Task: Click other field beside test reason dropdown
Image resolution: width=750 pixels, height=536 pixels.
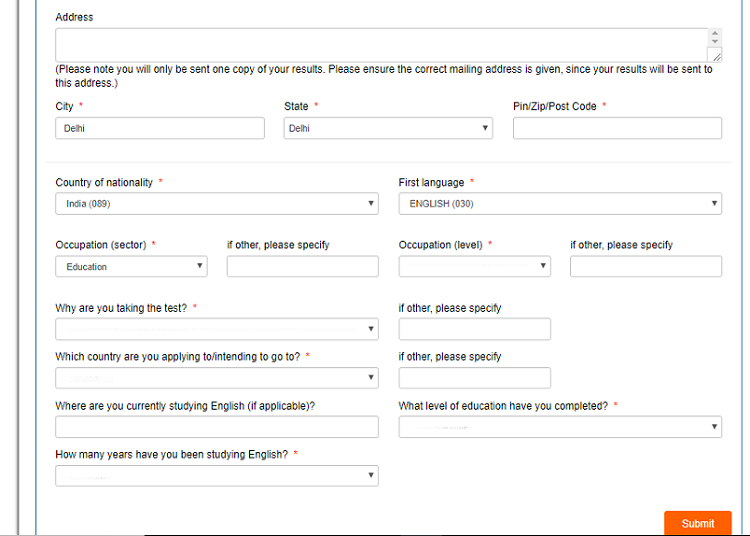Action: (474, 329)
